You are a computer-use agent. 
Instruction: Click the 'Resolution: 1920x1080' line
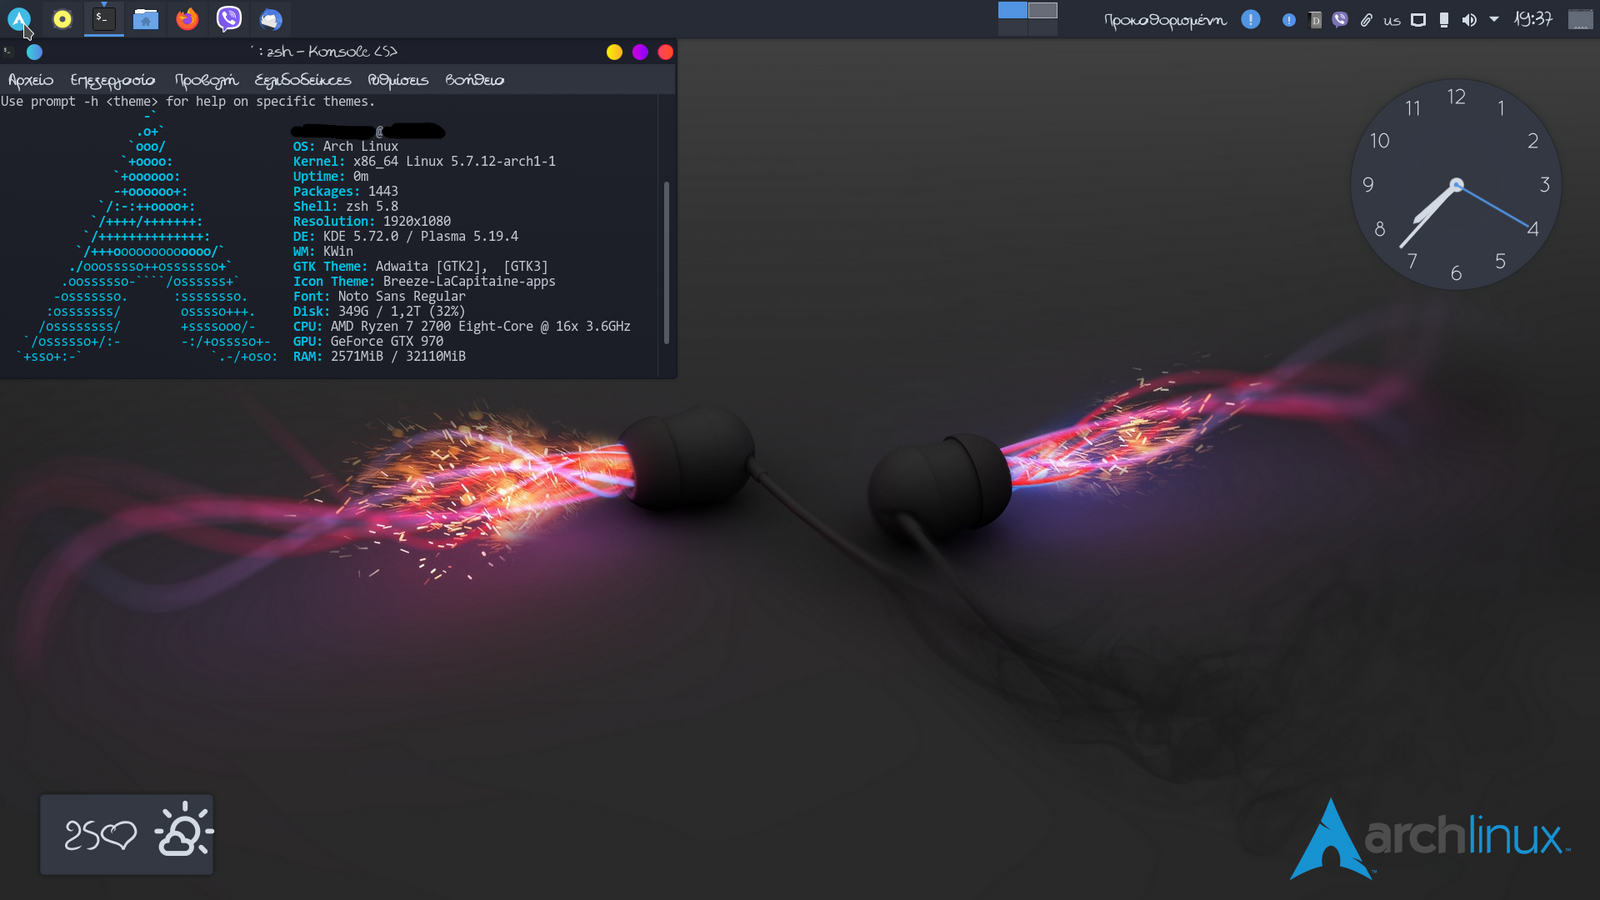point(372,221)
